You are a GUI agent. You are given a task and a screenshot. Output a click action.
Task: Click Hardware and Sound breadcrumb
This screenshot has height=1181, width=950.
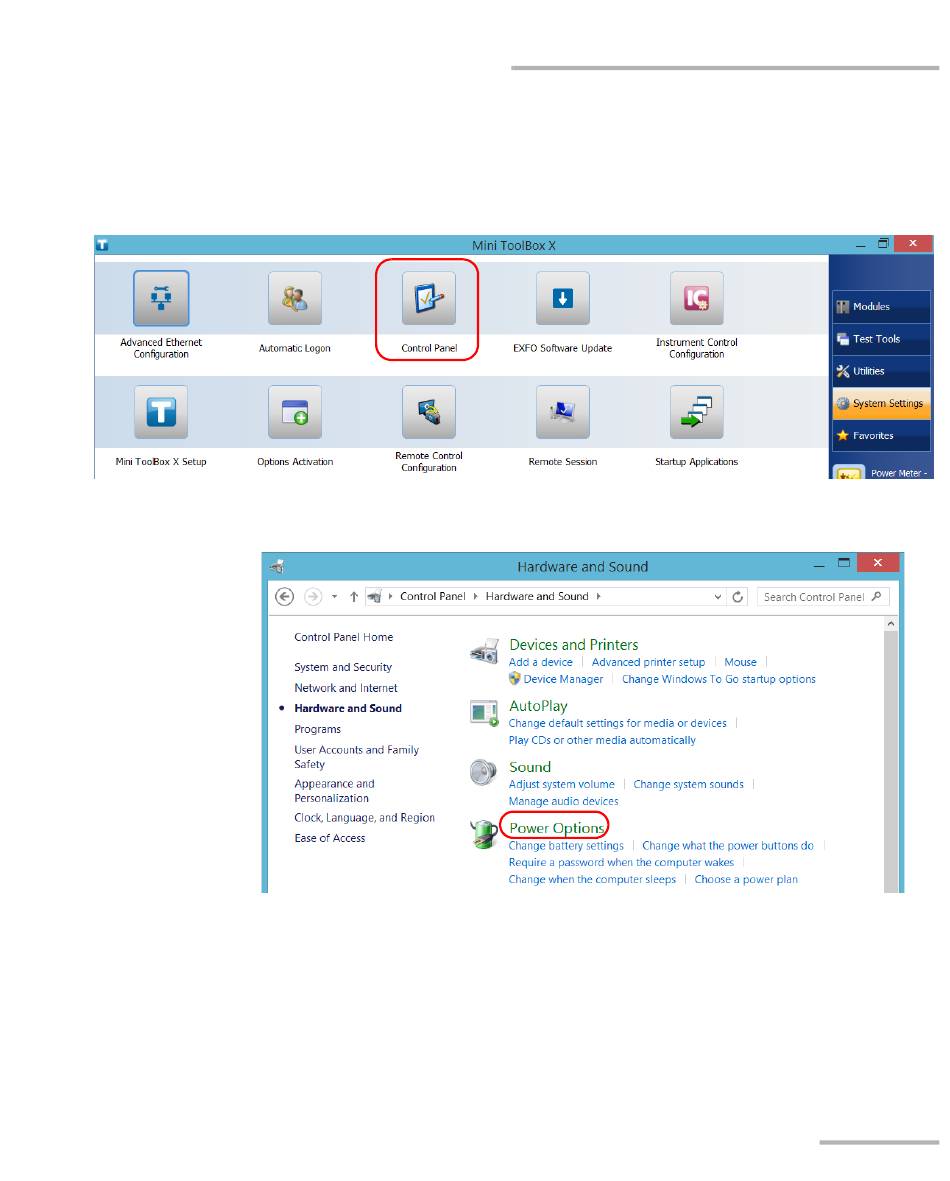tap(536, 596)
